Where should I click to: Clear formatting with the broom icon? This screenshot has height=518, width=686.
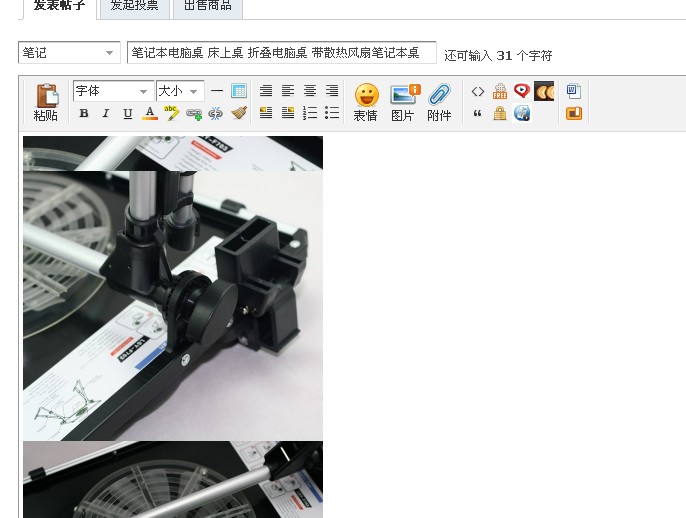(x=239, y=114)
